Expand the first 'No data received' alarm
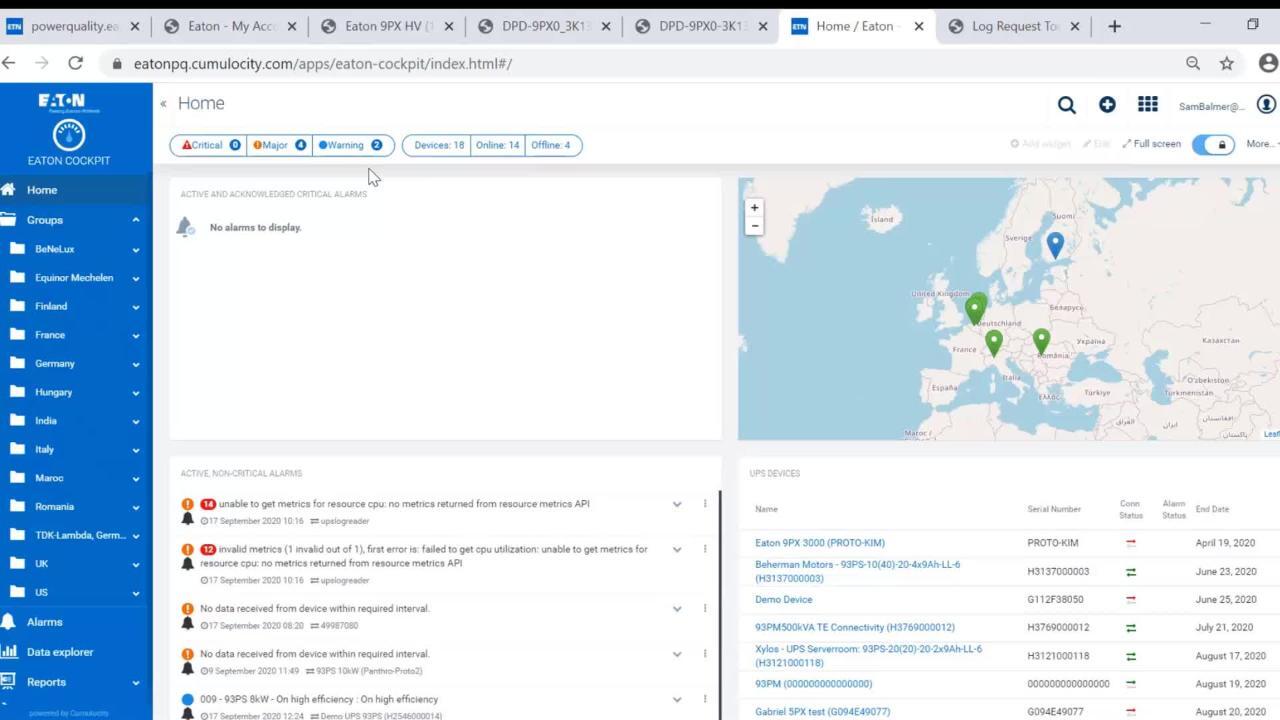This screenshot has height=720, width=1280. pyautogui.click(x=677, y=609)
